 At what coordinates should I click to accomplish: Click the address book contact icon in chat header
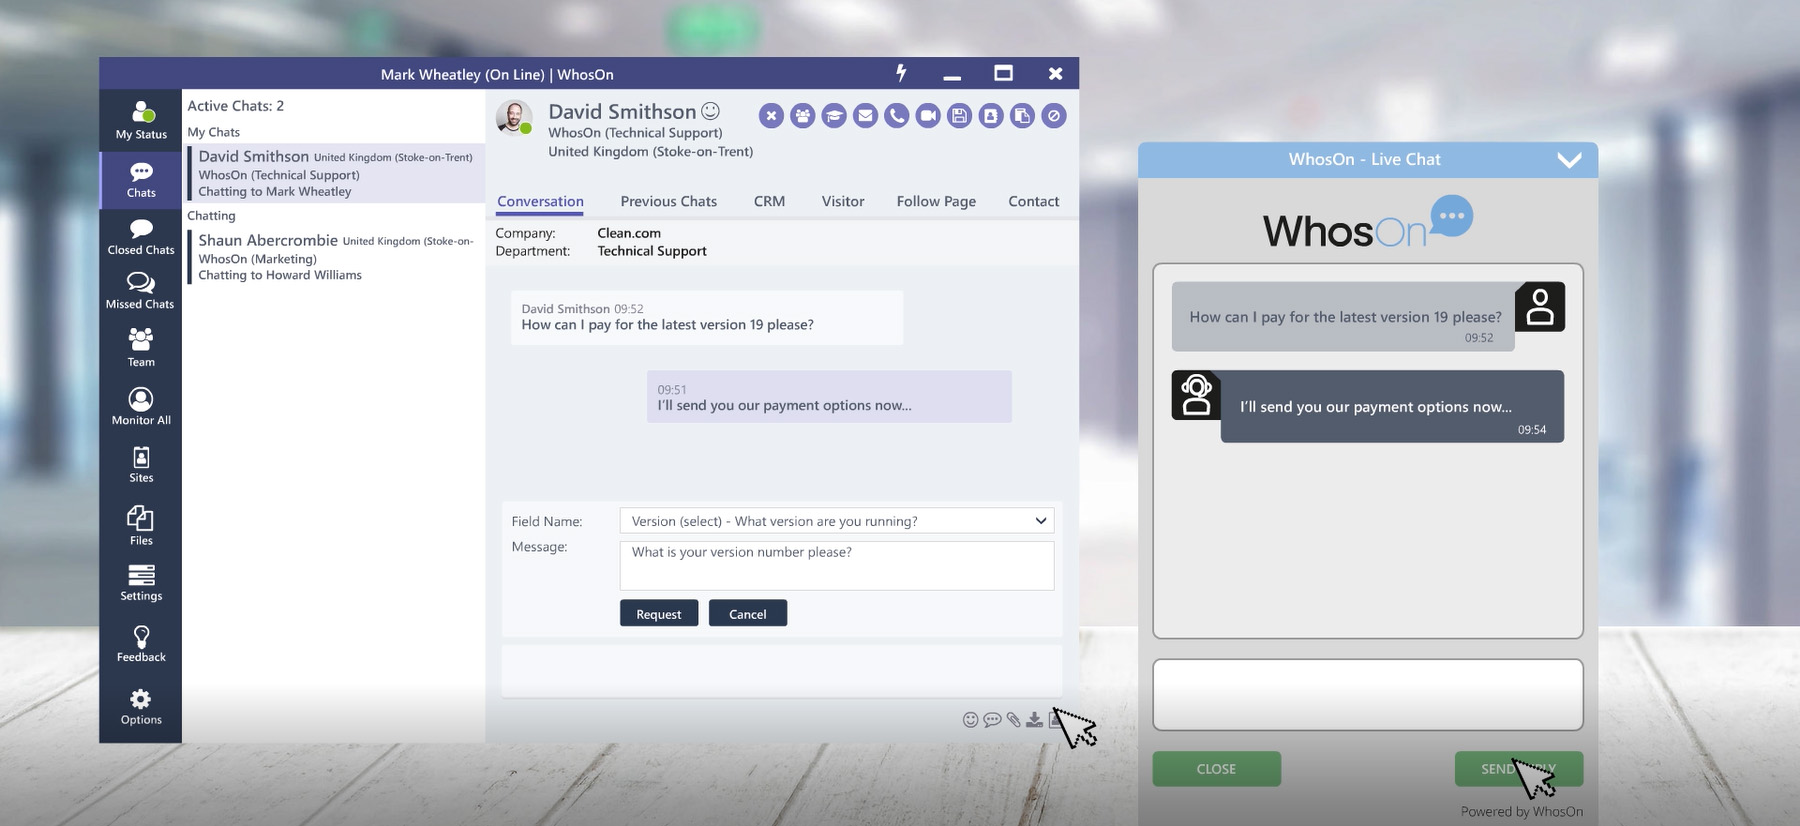click(x=991, y=116)
